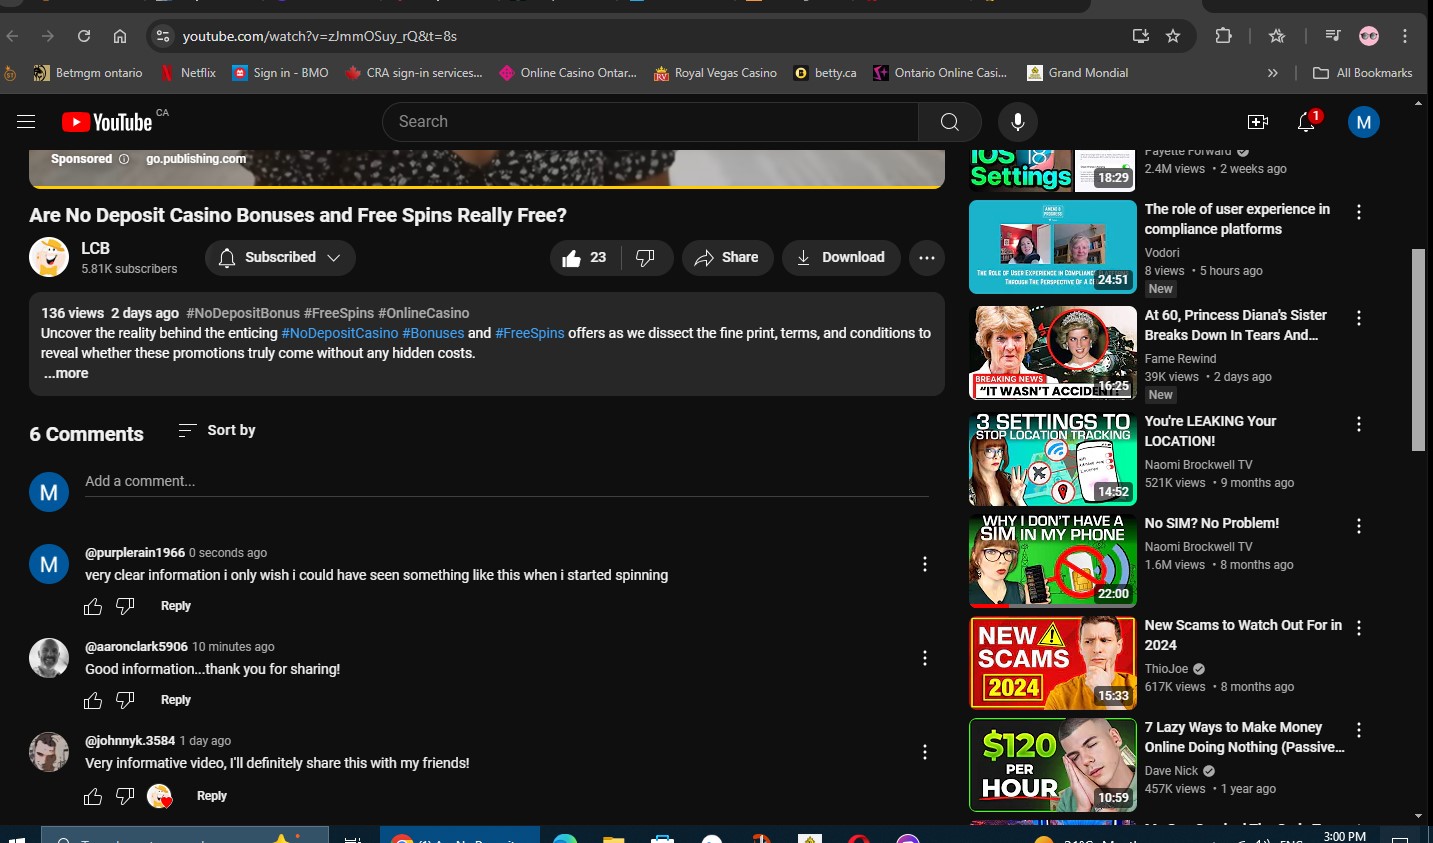Open the #FreeSpins hashtag in description
Viewport: 1433px width, 843px height.
click(530, 333)
